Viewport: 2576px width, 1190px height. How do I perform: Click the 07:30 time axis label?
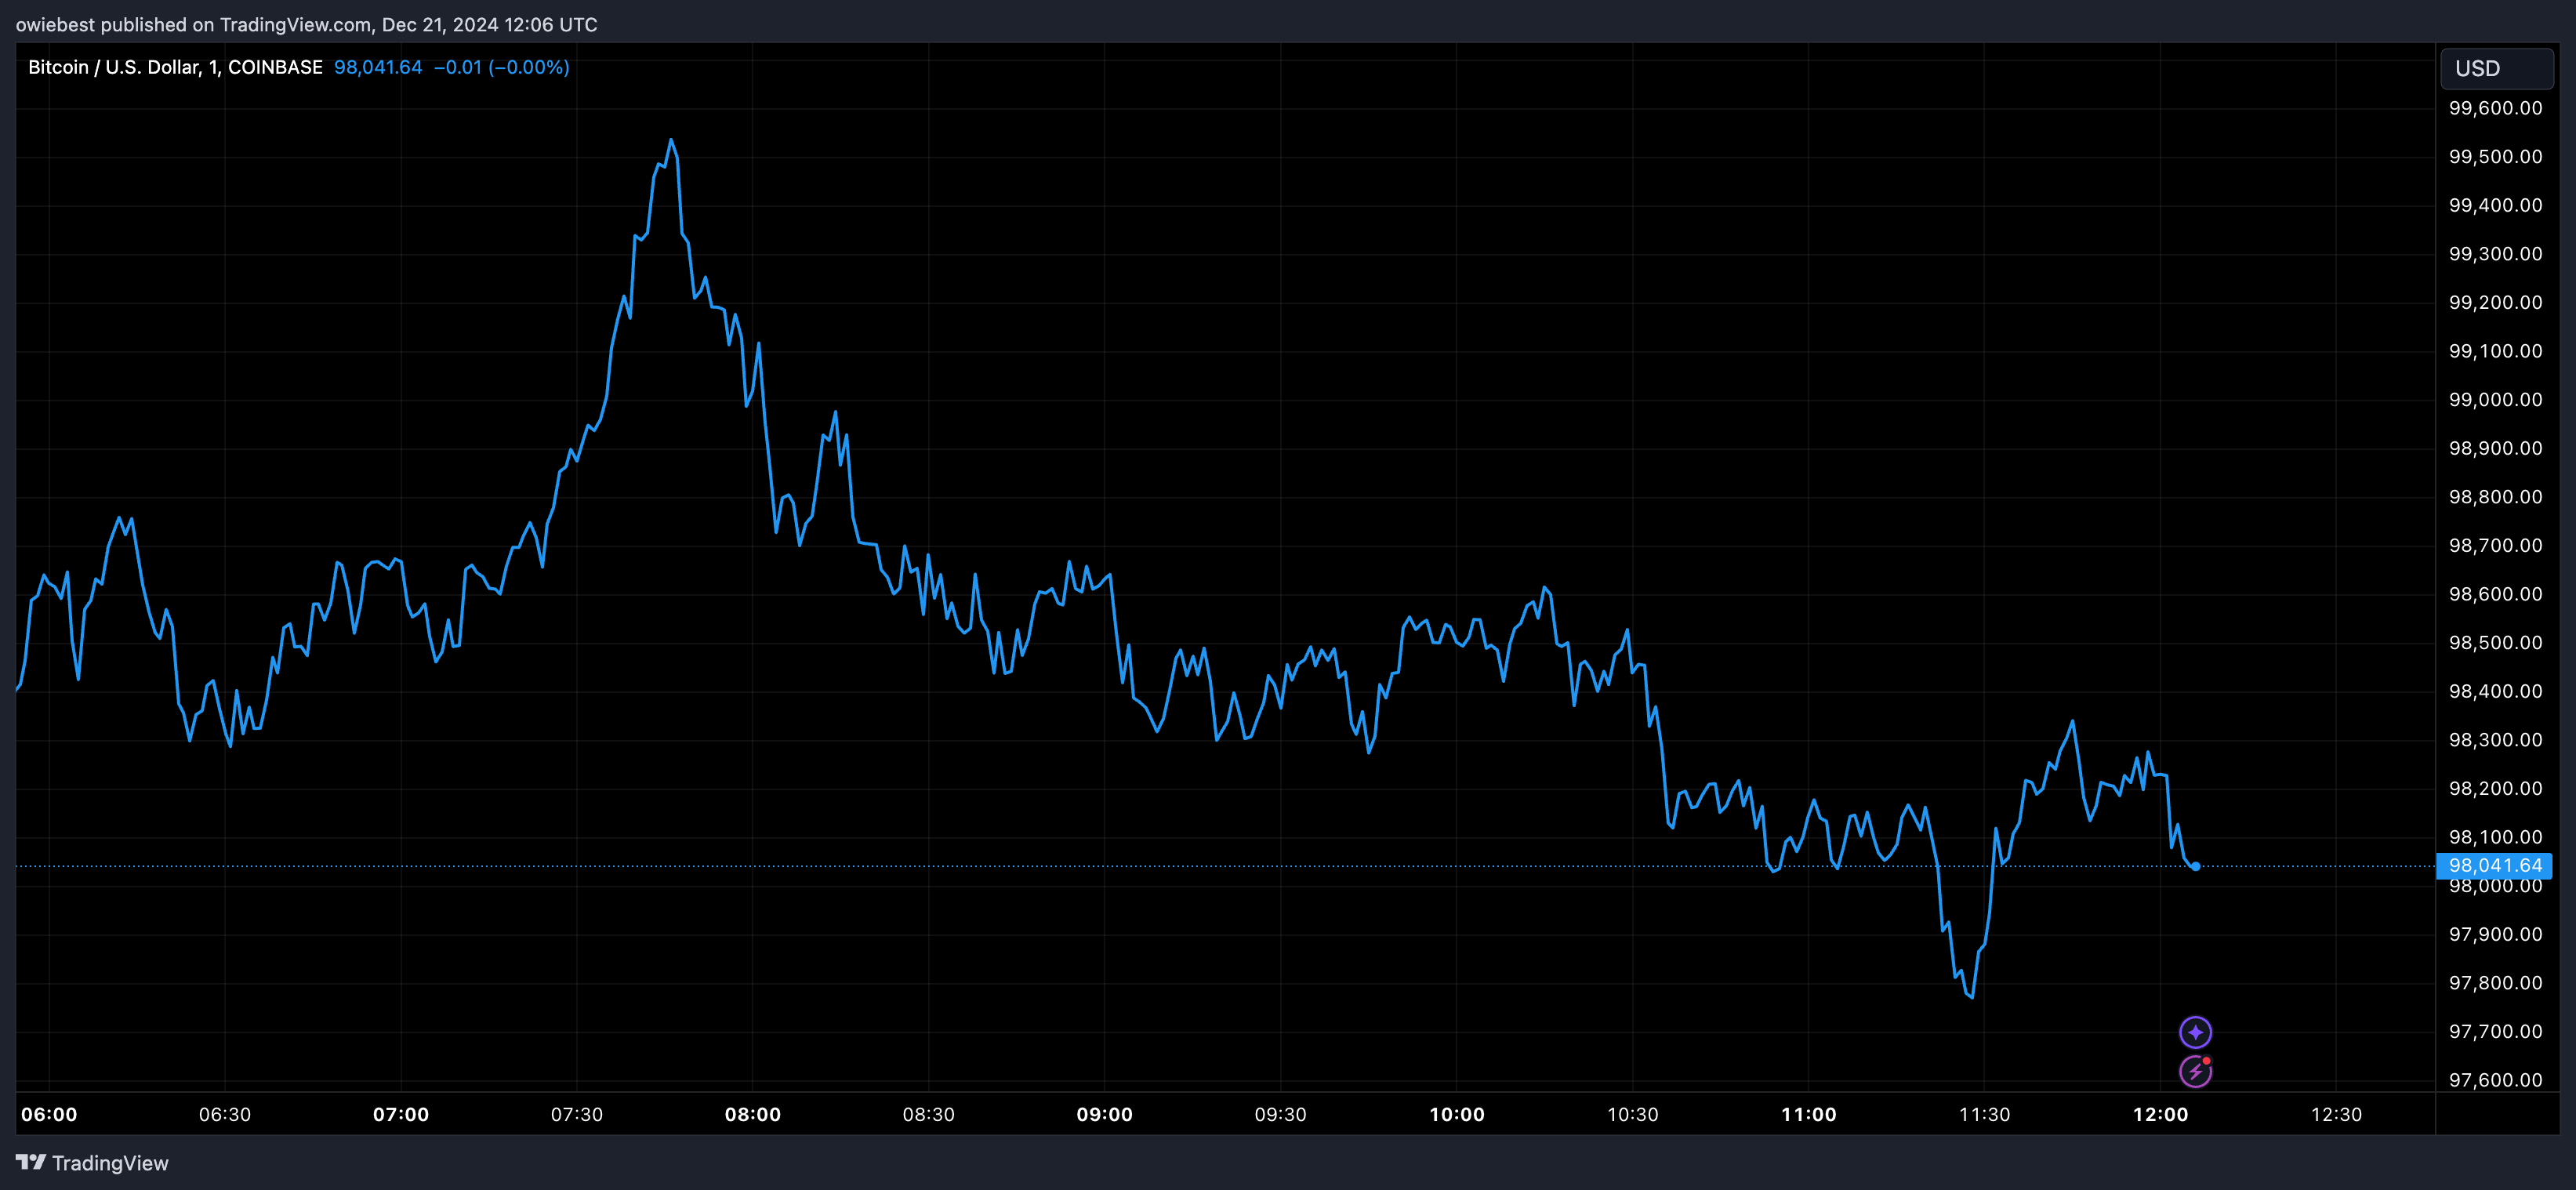click(x=577, y=1114)
